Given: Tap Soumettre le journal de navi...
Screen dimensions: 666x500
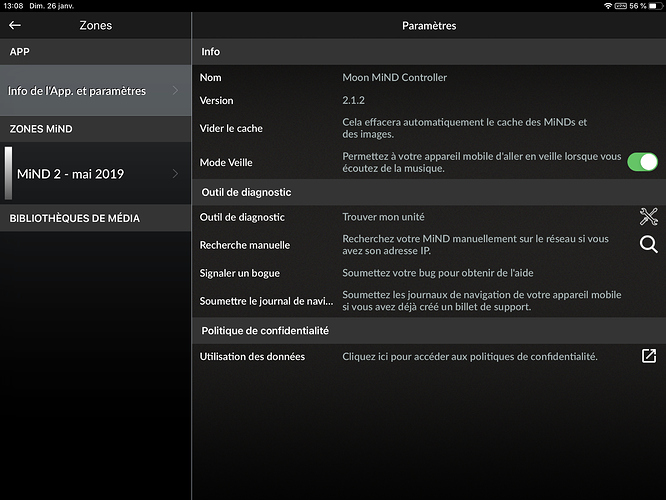Looking at the screenshot, I should (x=266, y=301).
